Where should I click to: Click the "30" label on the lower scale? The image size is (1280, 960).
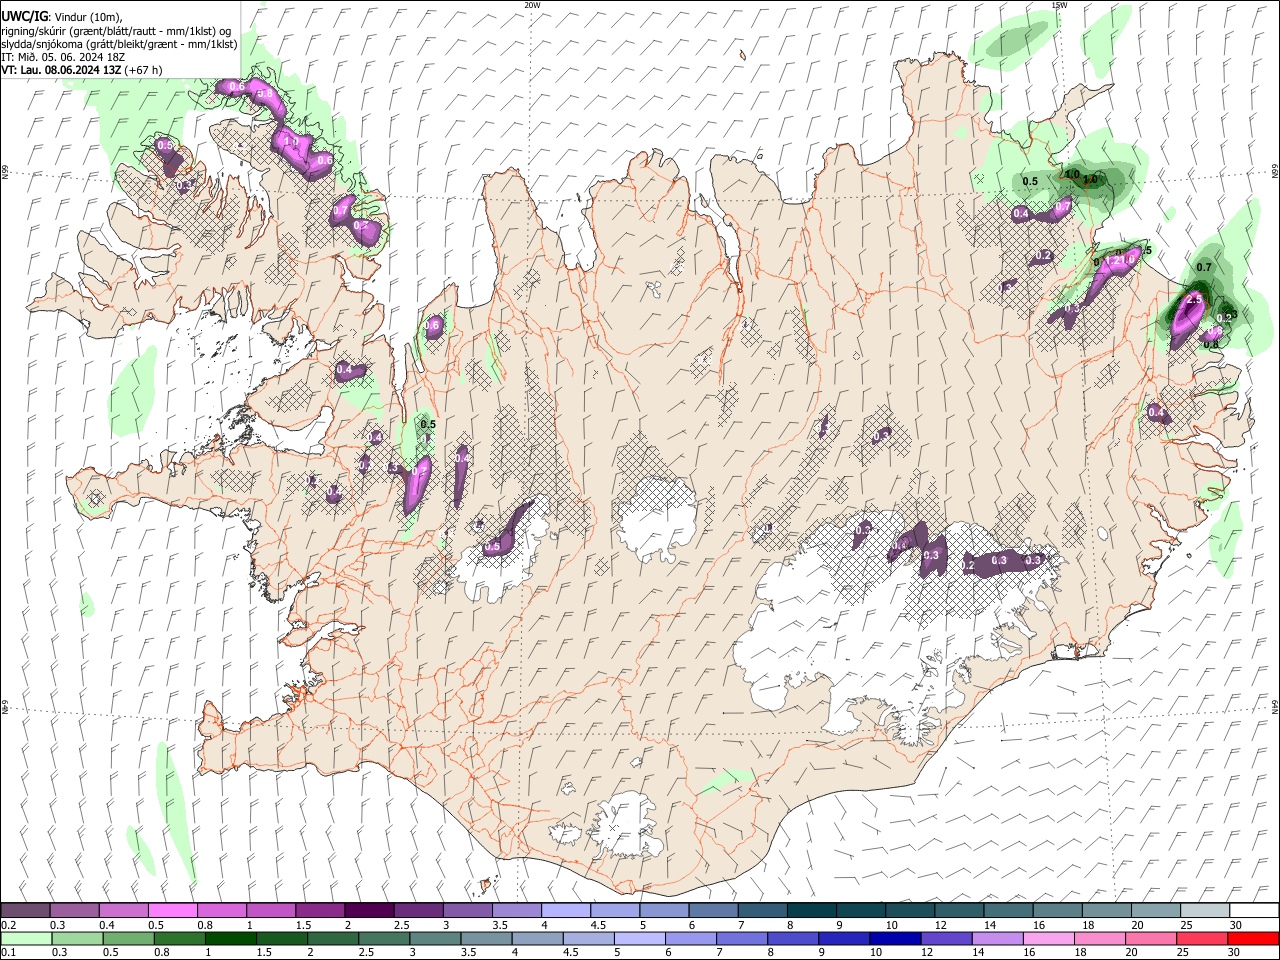(1233, 953)
